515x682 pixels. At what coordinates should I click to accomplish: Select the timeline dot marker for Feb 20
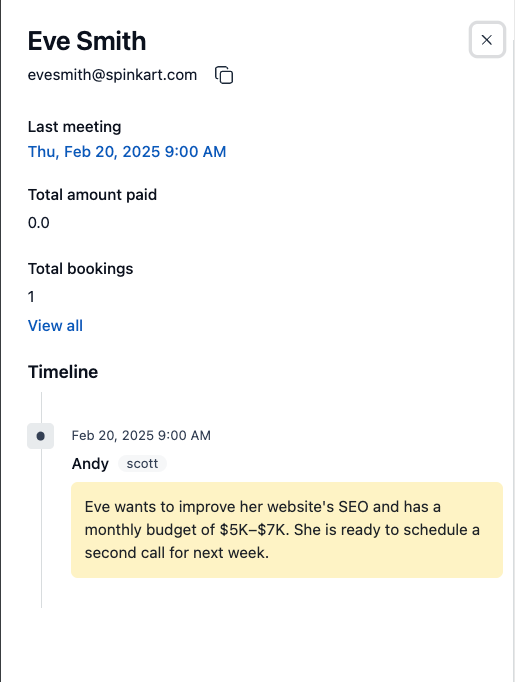tap(40, 436)
